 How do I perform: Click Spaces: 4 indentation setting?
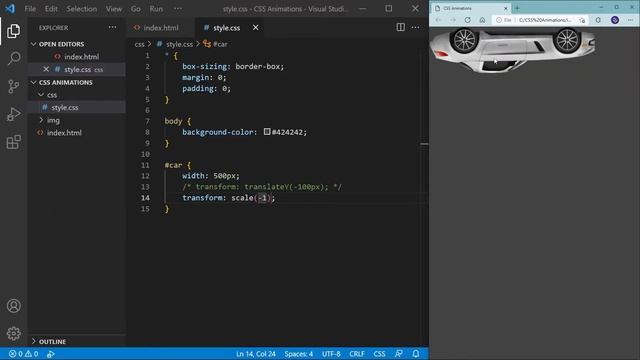click(x=299, y=354)
